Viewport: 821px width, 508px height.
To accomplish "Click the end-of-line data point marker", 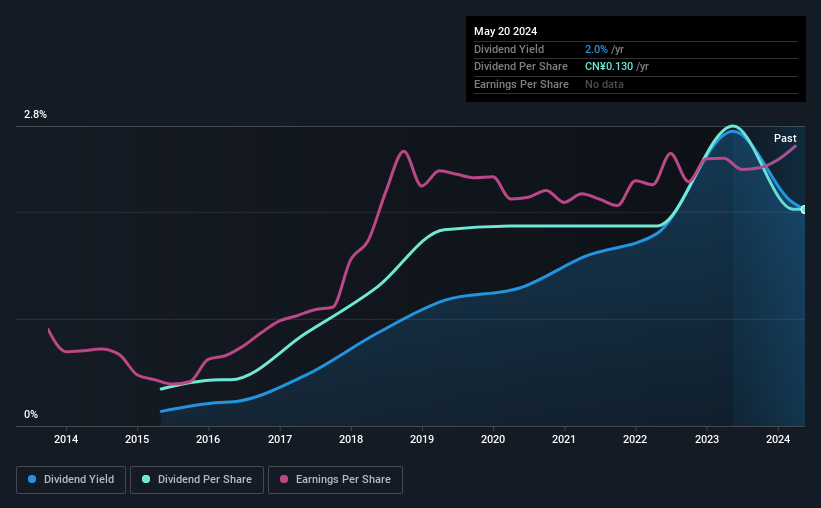I will click(804, 209).
